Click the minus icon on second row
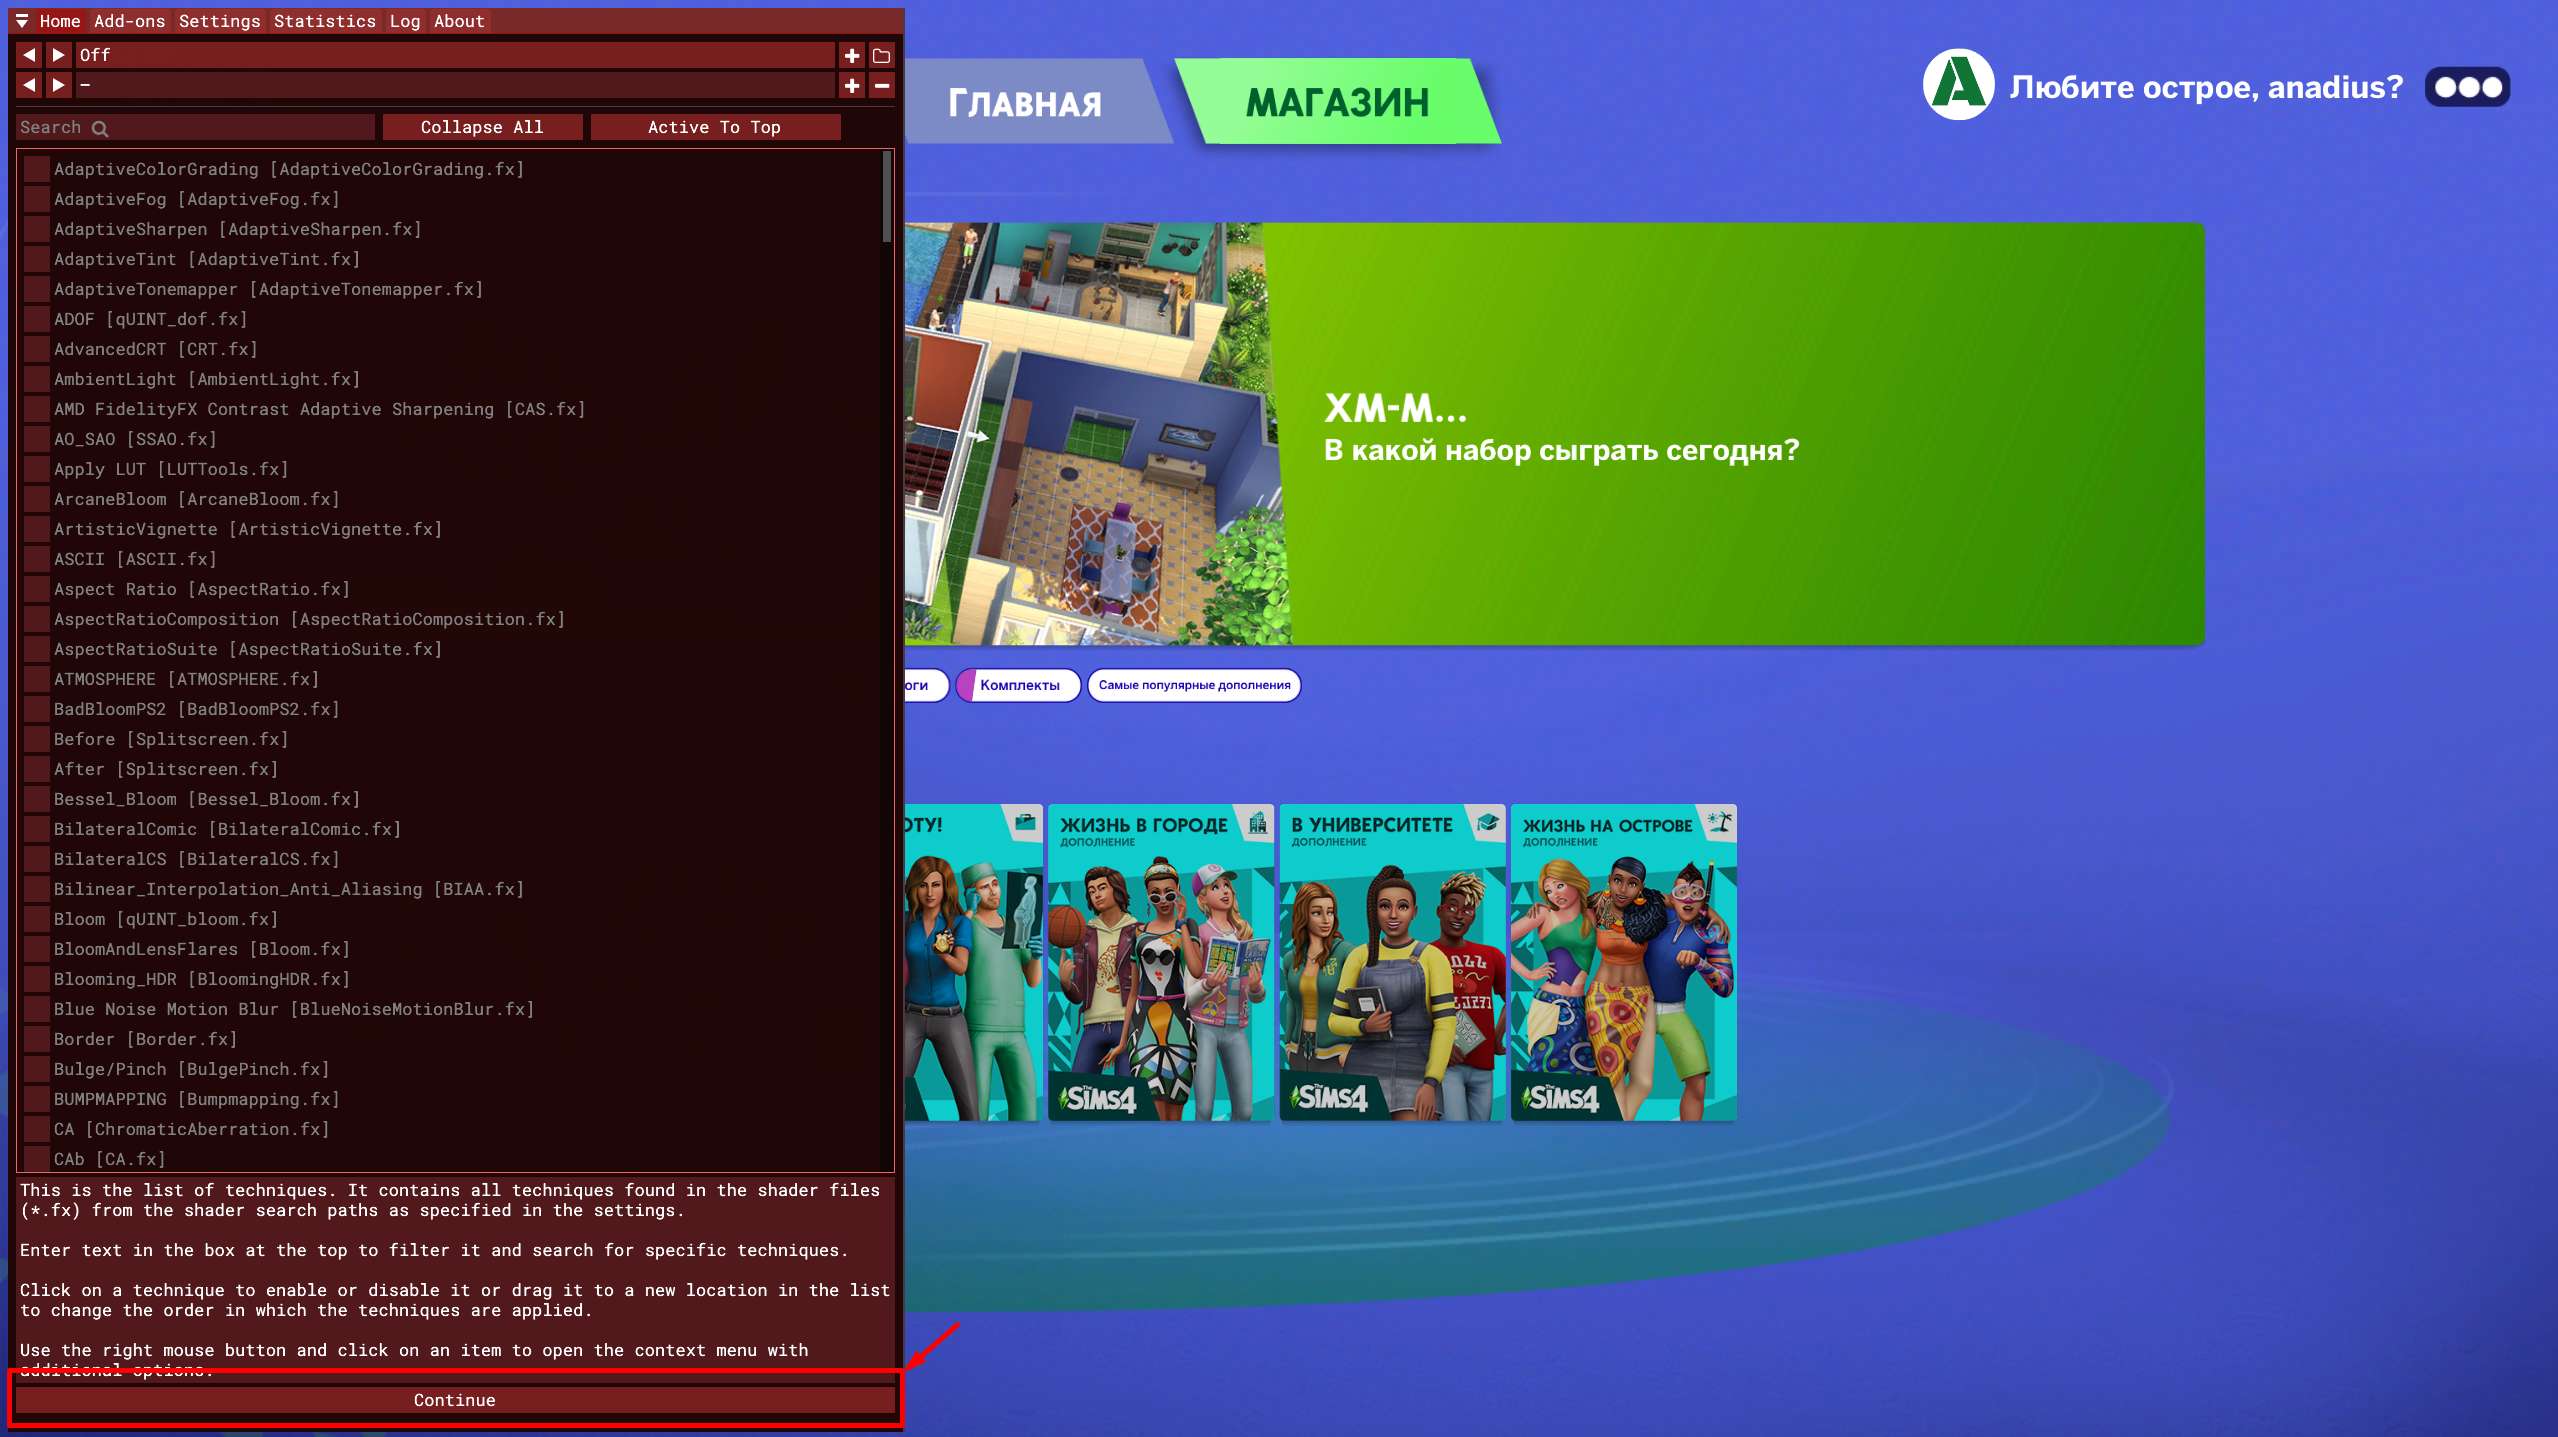 tap(881, 86)
